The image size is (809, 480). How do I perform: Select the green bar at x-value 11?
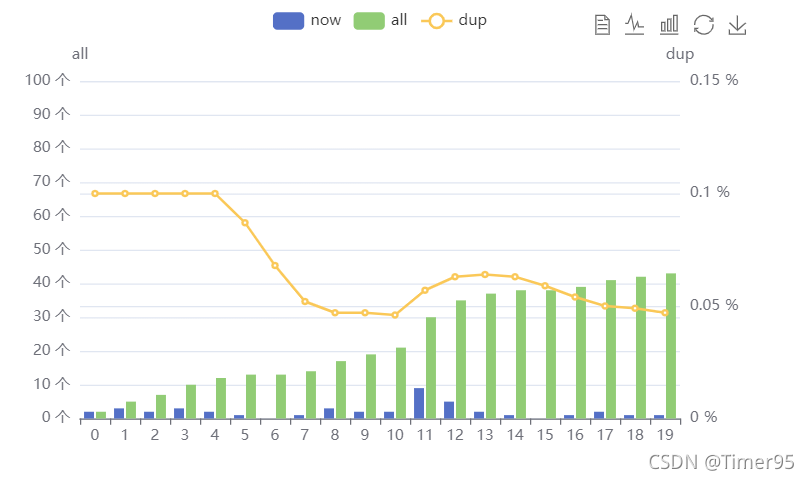click(x=431, y=367)
